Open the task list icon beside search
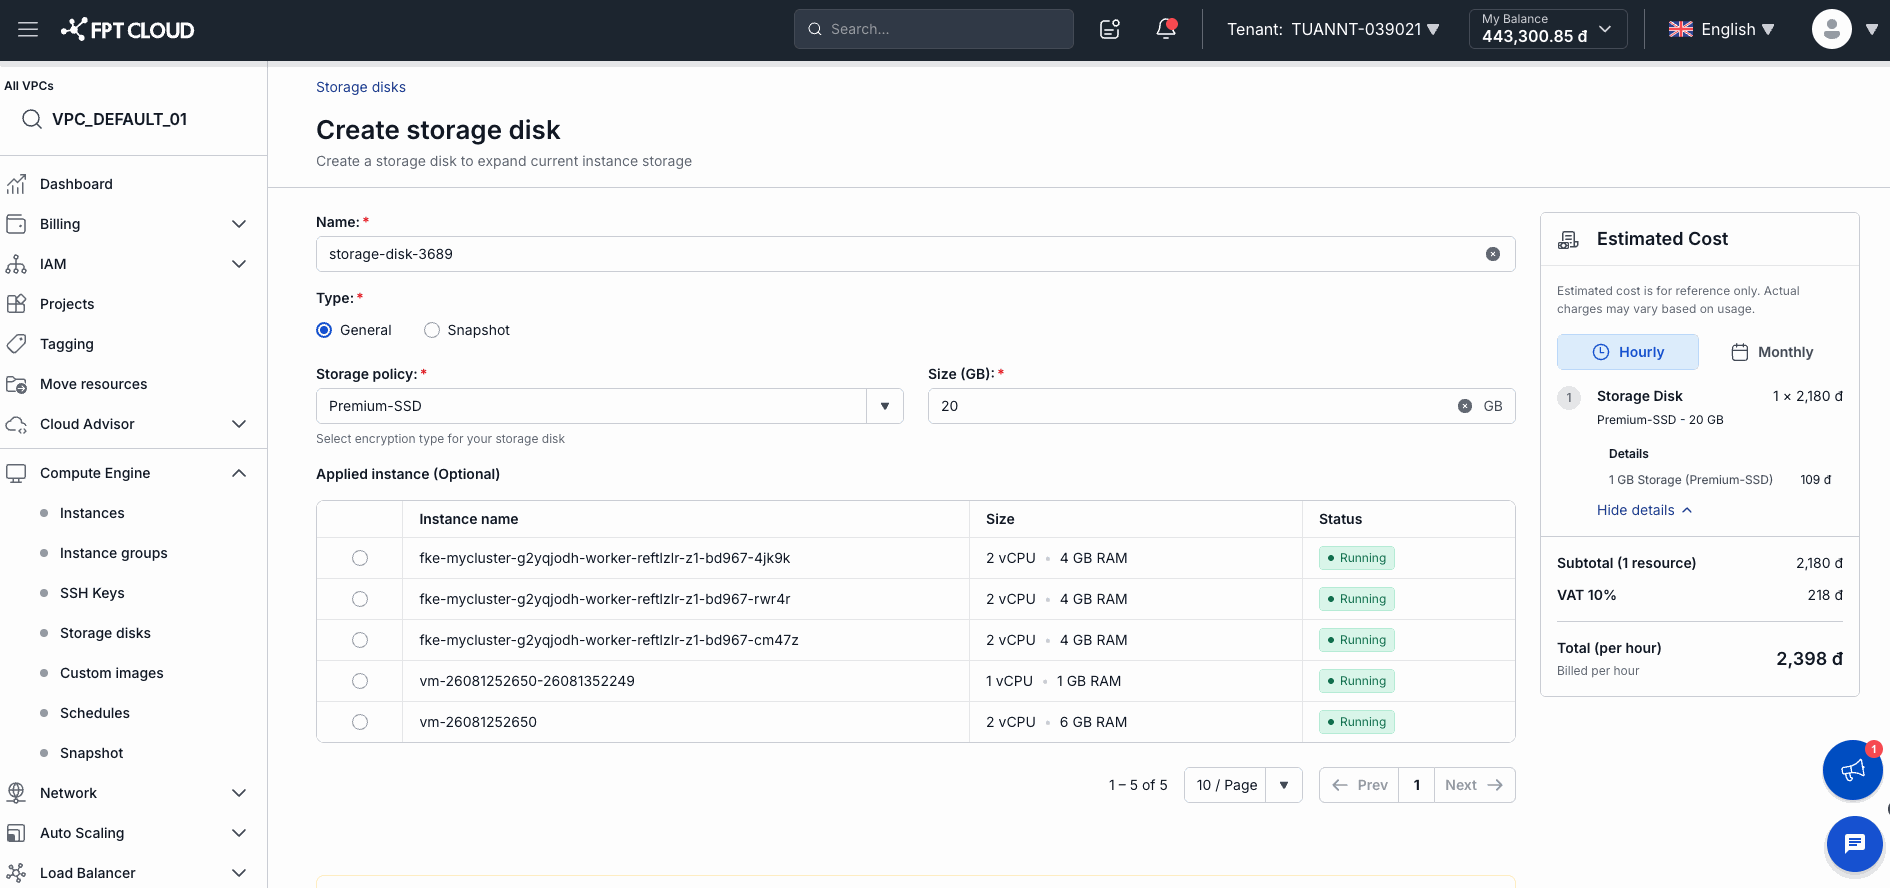The image size is (1890, 888). [x=1110, y=29]
